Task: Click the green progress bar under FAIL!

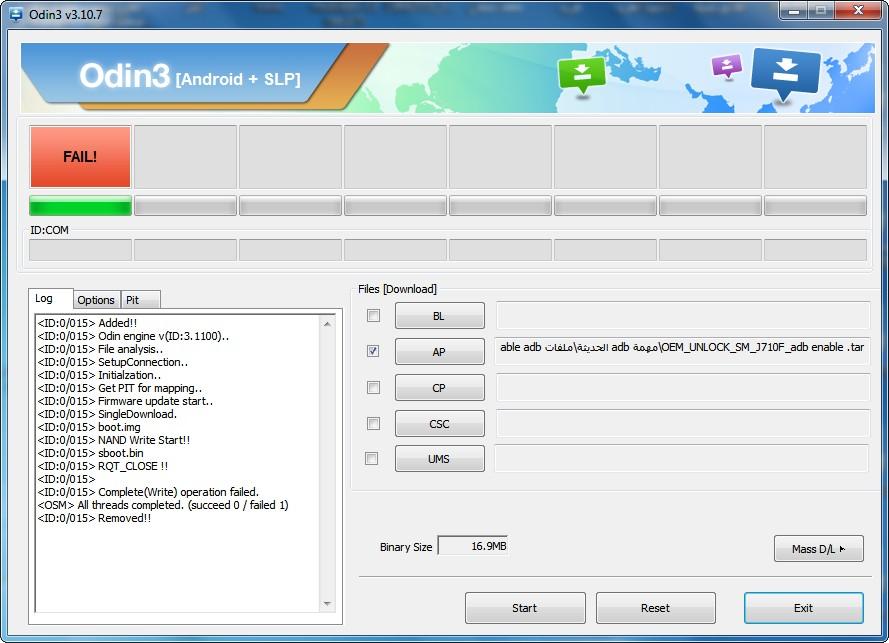Action: point(81,205)
